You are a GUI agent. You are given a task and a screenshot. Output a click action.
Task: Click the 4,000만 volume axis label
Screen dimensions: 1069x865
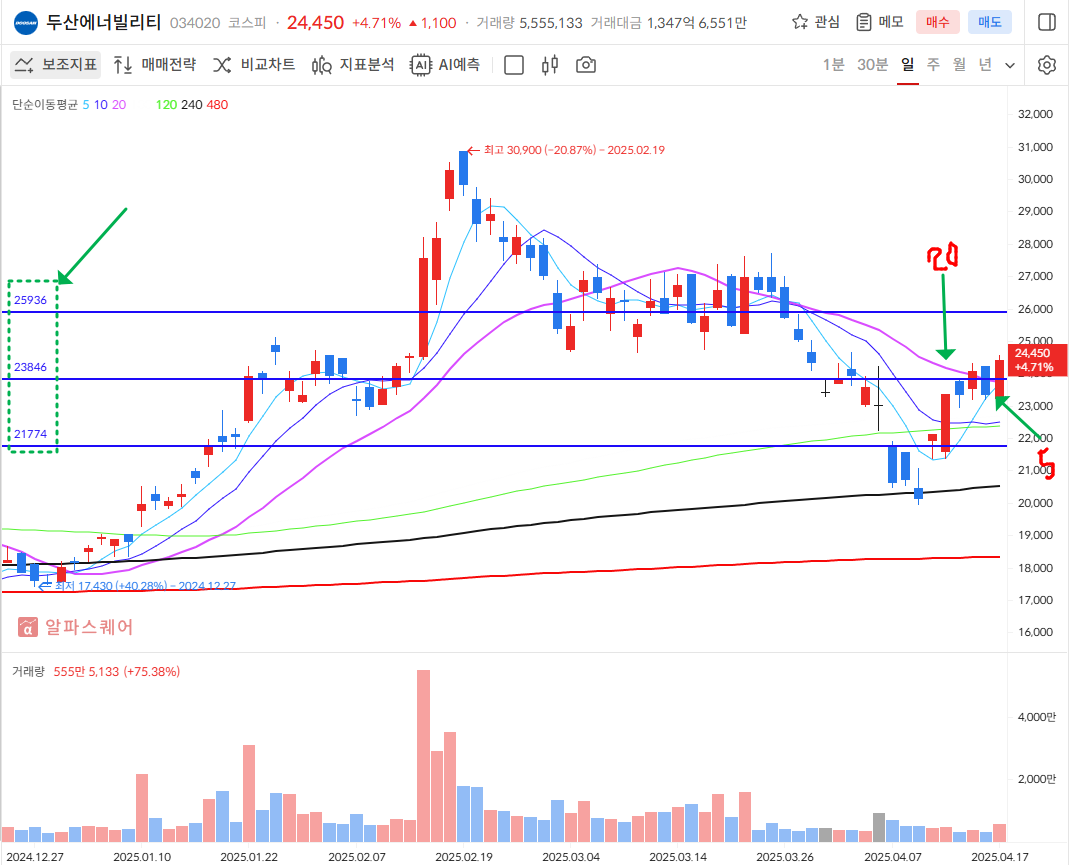pos(1036,717)
